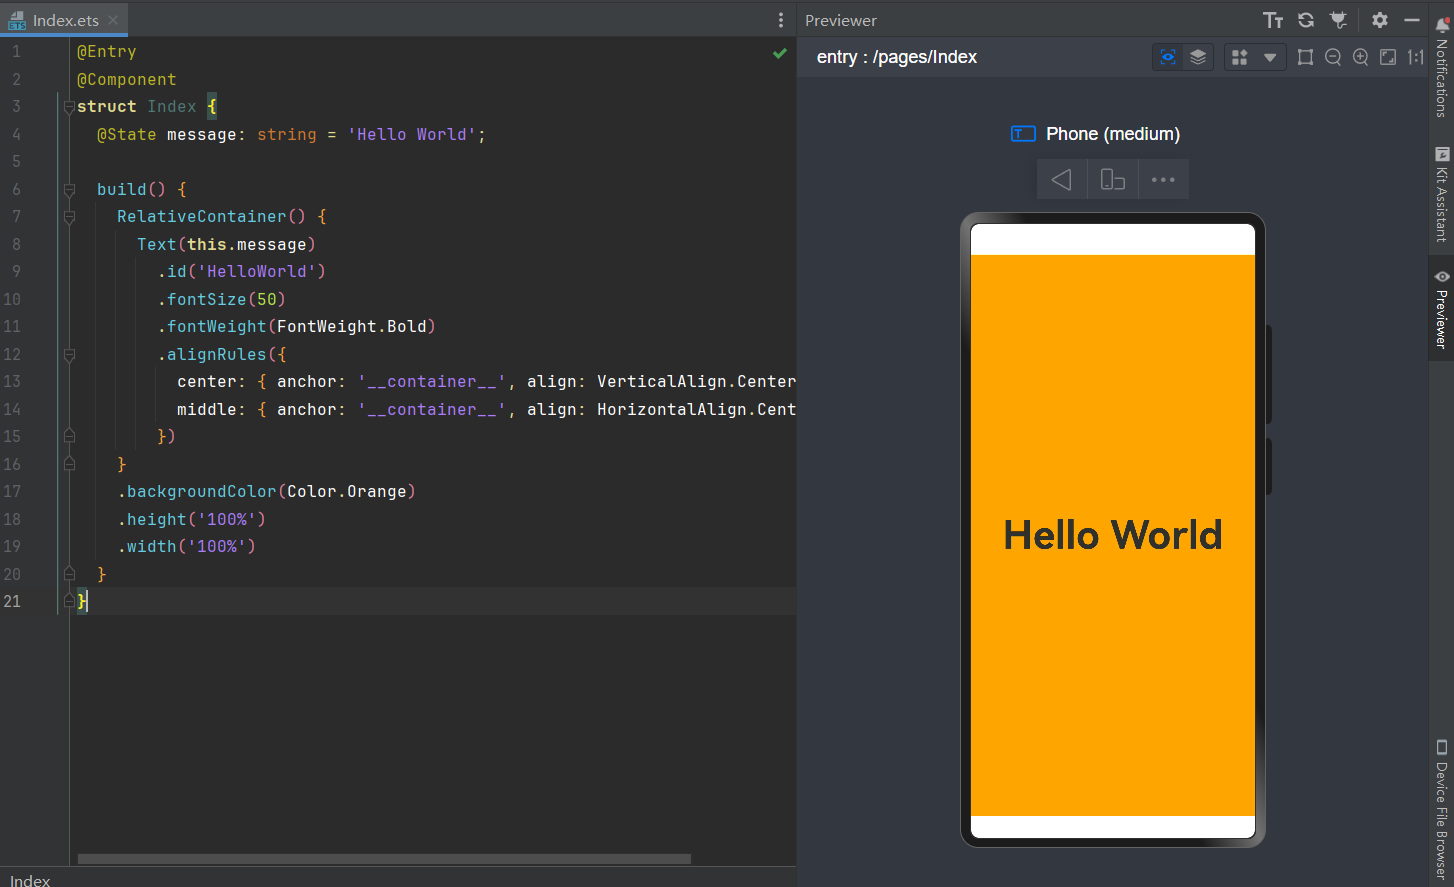Click .width('100%') on line 19
Viewport: 1454px width, 887px height.
click(x=187, y=547)
